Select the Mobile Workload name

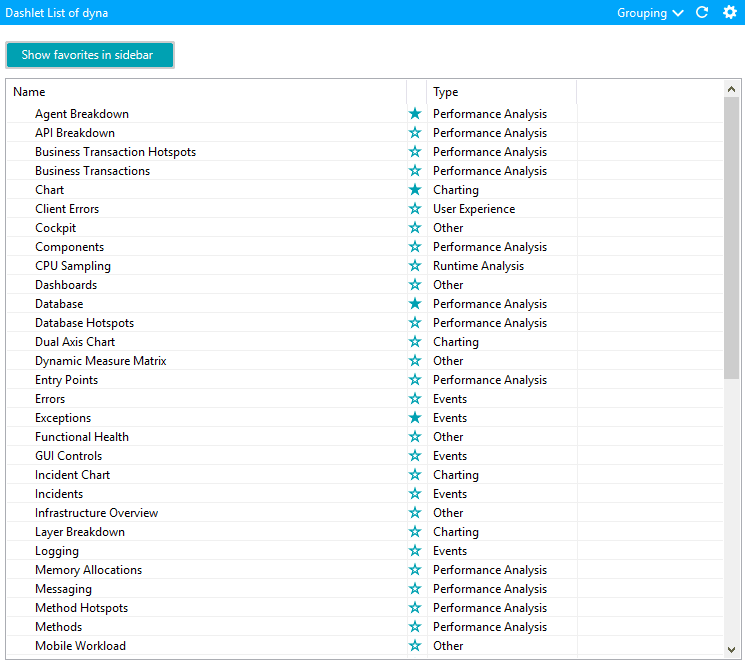coord(80,646)
